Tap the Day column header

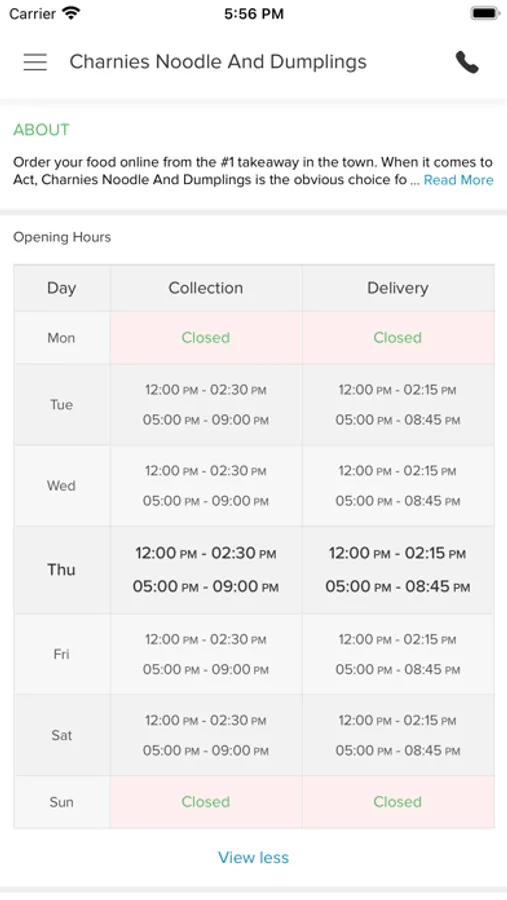[61, 288]
